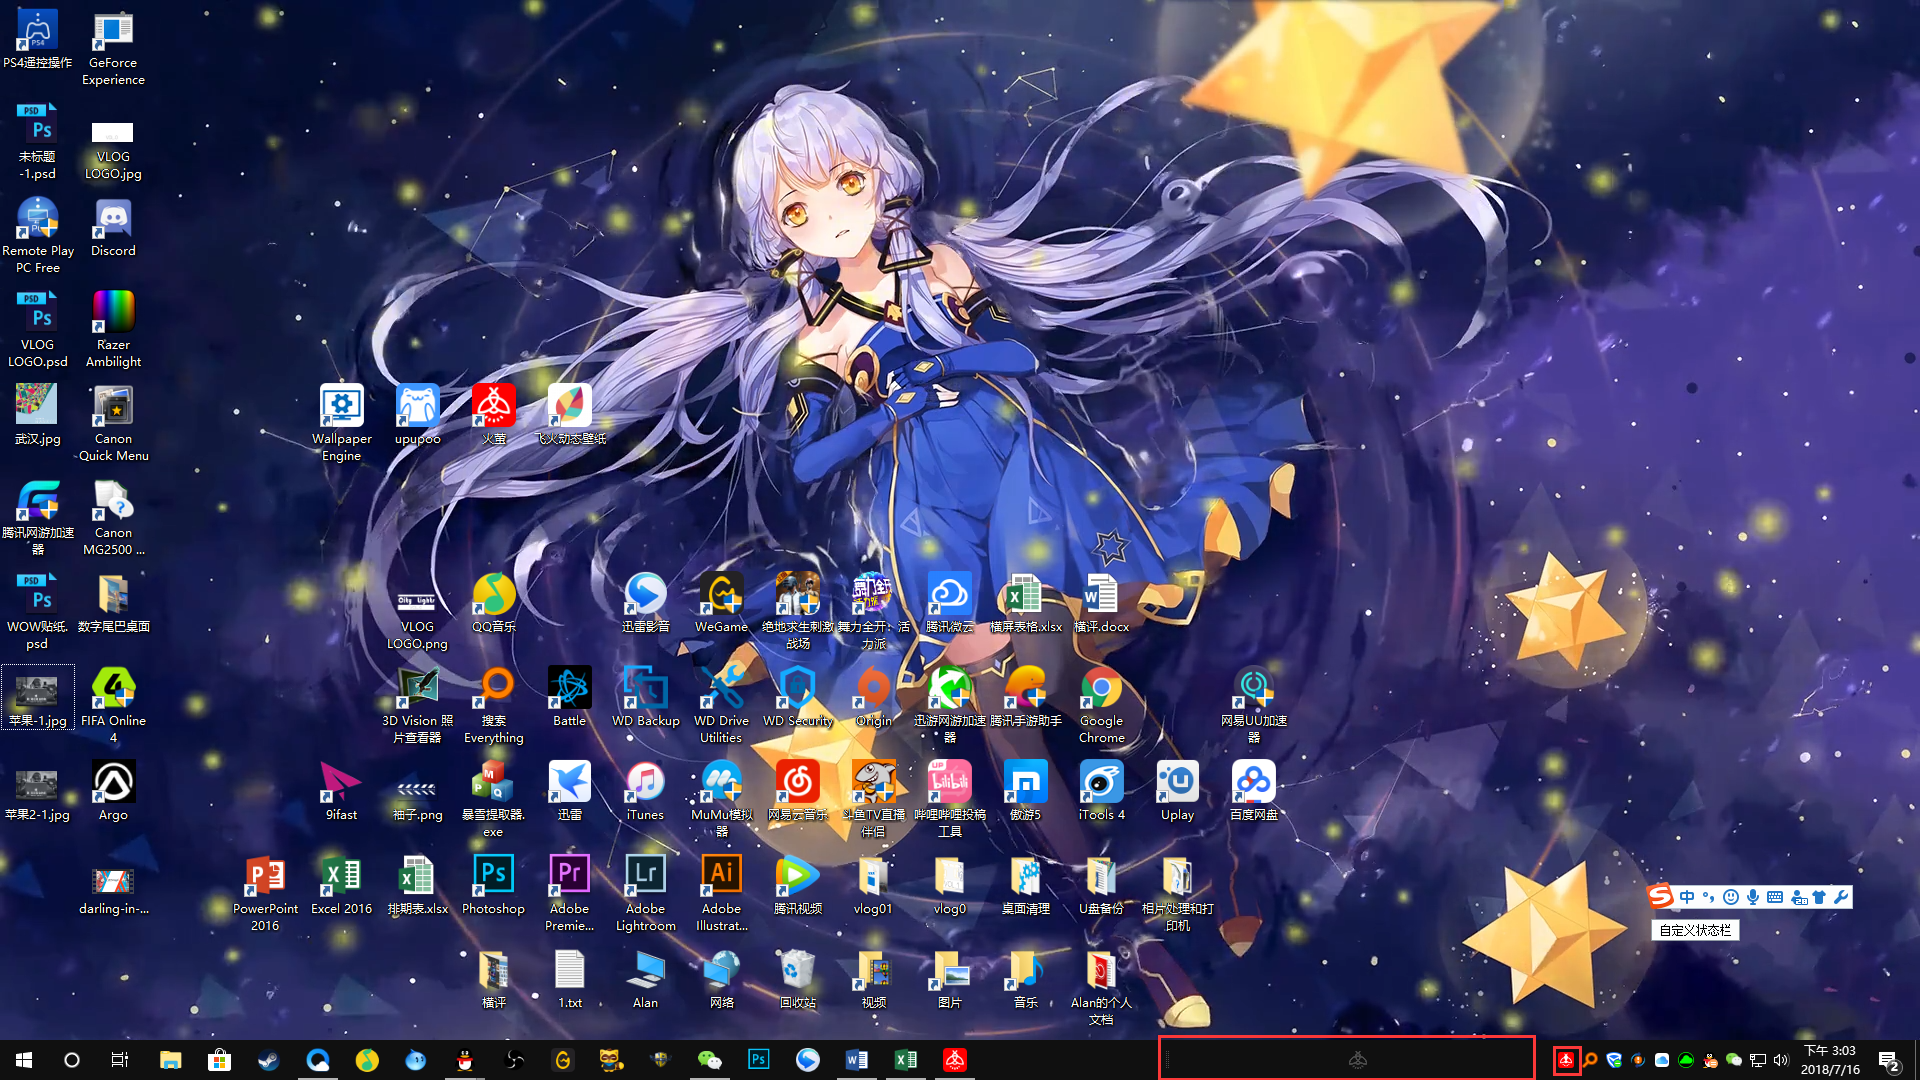The height and width of the screenshot is (1080, 1920).
Task: Select the WD Backup desktop icon
Action: 645,697
